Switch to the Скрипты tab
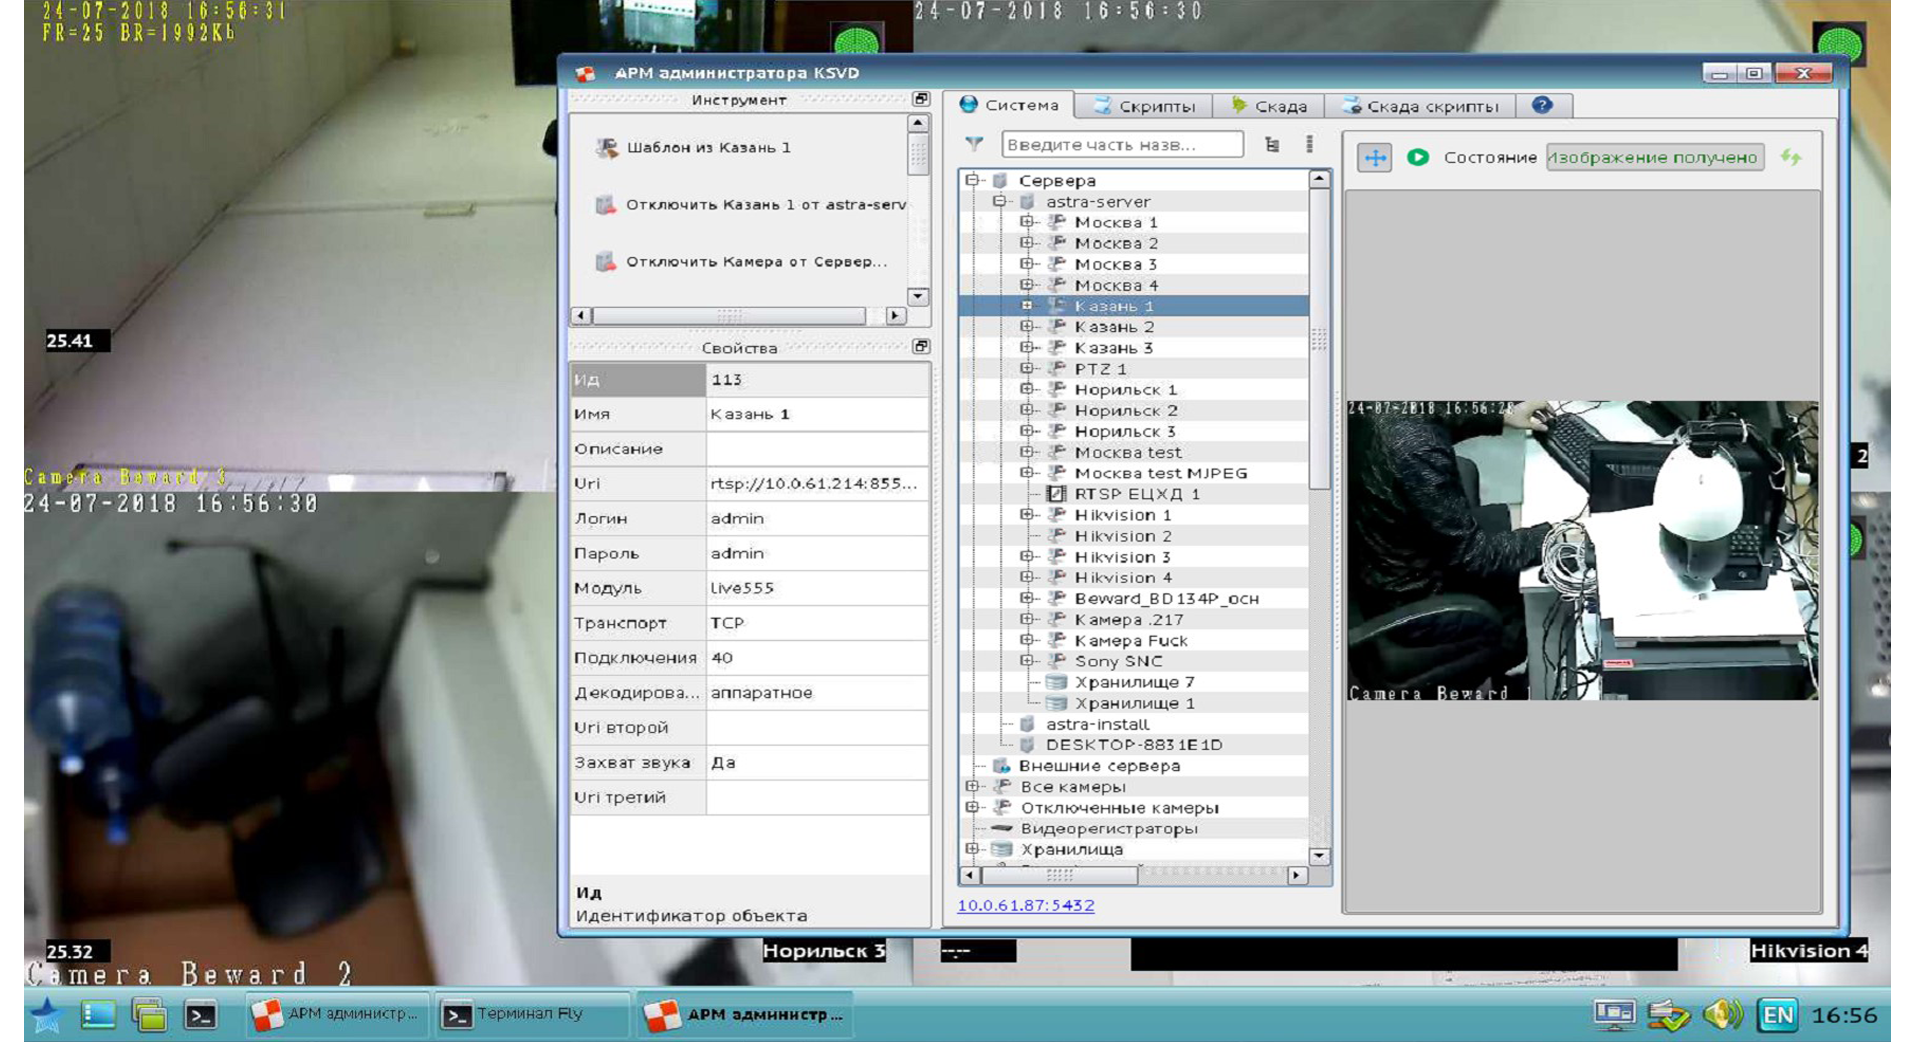The image size is (1919, 1042). point(1144,106)
